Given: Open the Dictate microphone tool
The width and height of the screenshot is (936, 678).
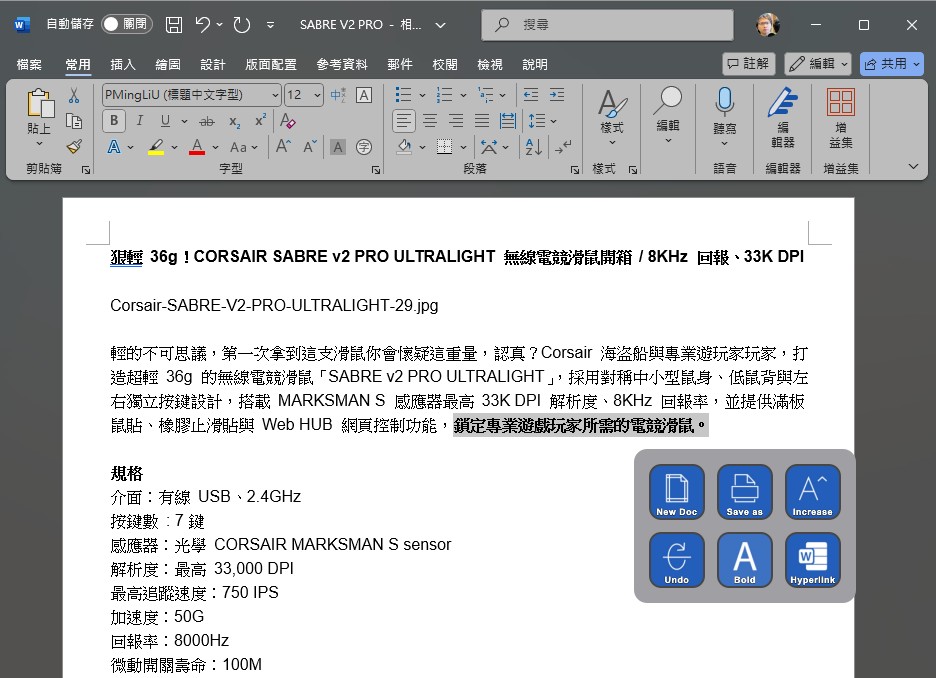Looking at the screenshot, I should pyautogui.click(x=724, y=110).
